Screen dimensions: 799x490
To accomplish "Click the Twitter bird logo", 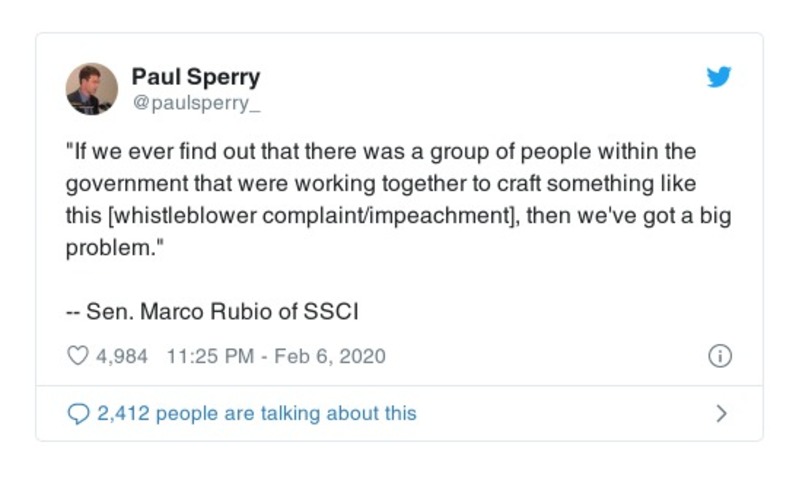I will pyautogui.click(x=719, y=77).
